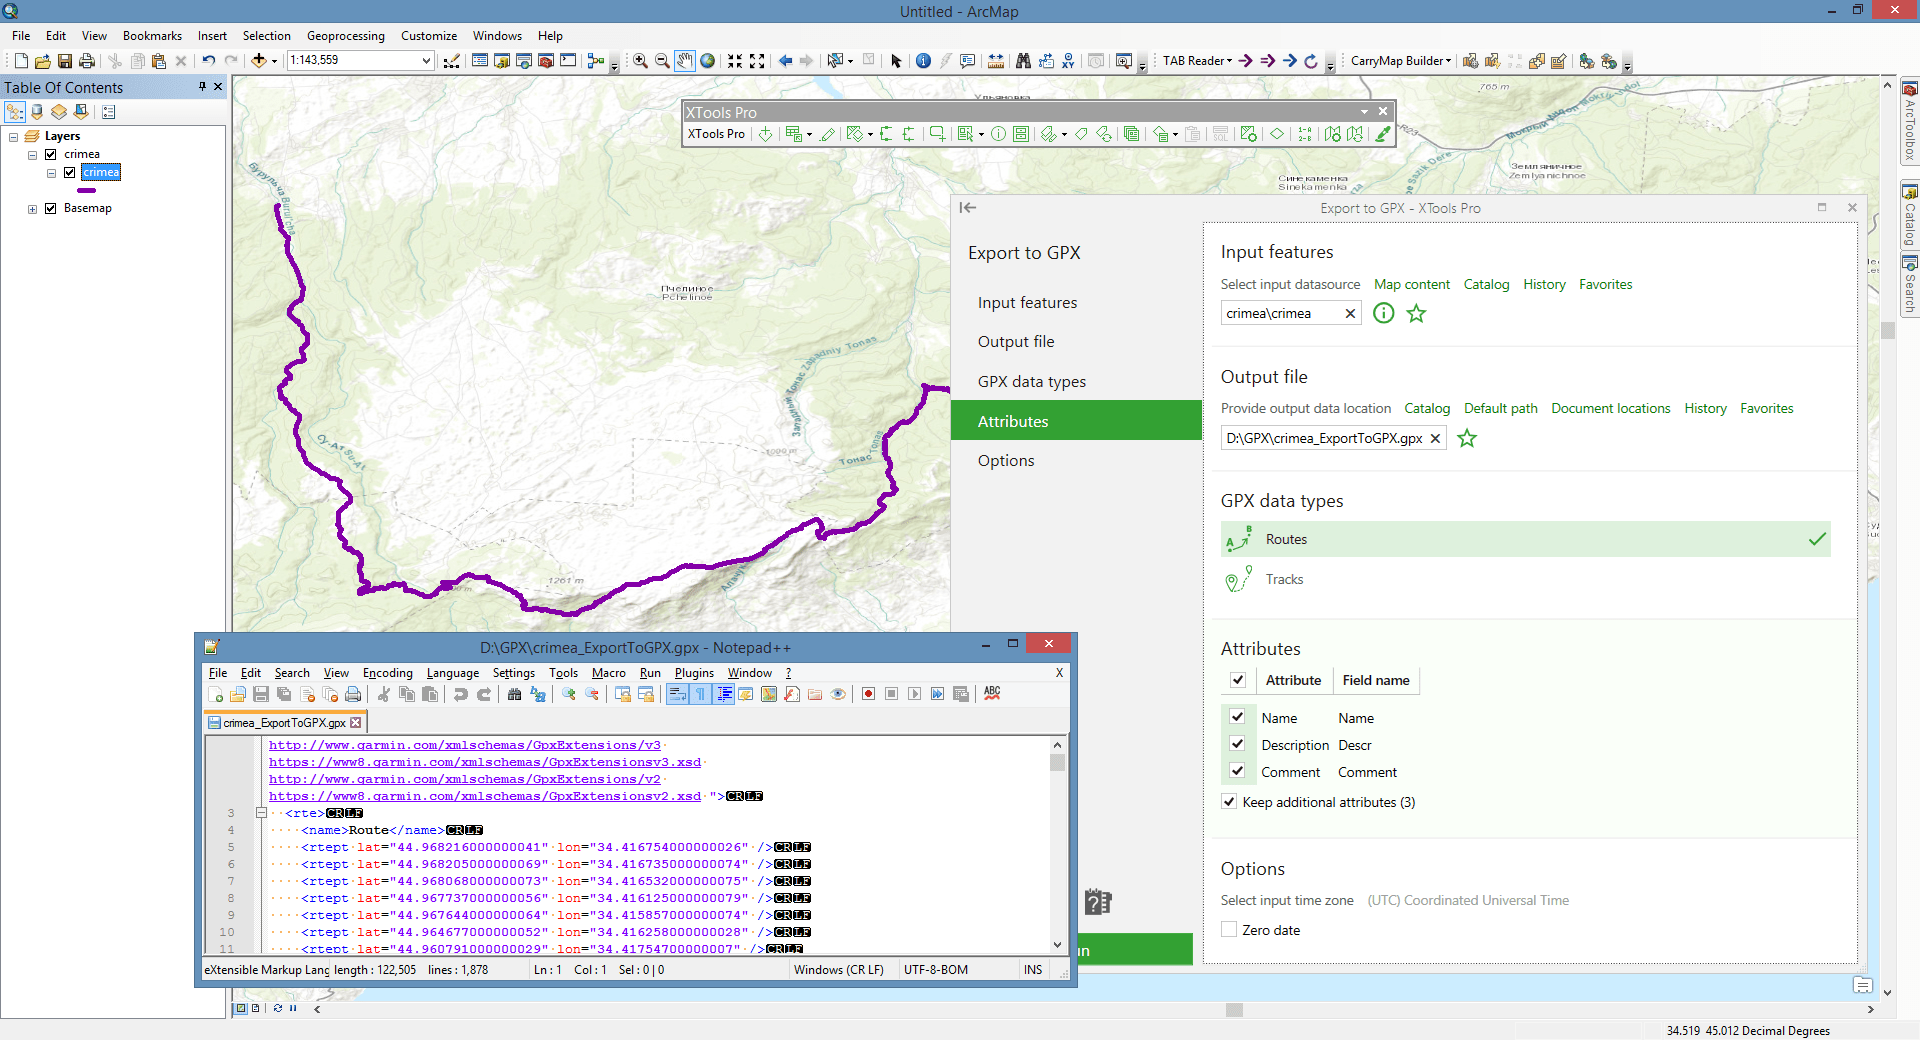This screenshot has height=1040, width=1920.
Task: Click the (UTC) Coordinated Universal Time zone
Action: [1468, 900]
